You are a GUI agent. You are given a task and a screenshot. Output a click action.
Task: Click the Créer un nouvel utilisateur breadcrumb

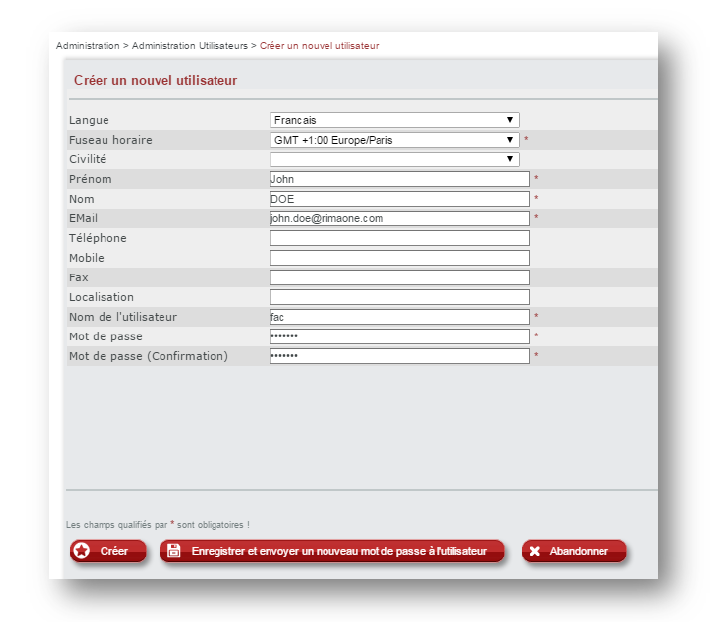click(x=319, y=46)
